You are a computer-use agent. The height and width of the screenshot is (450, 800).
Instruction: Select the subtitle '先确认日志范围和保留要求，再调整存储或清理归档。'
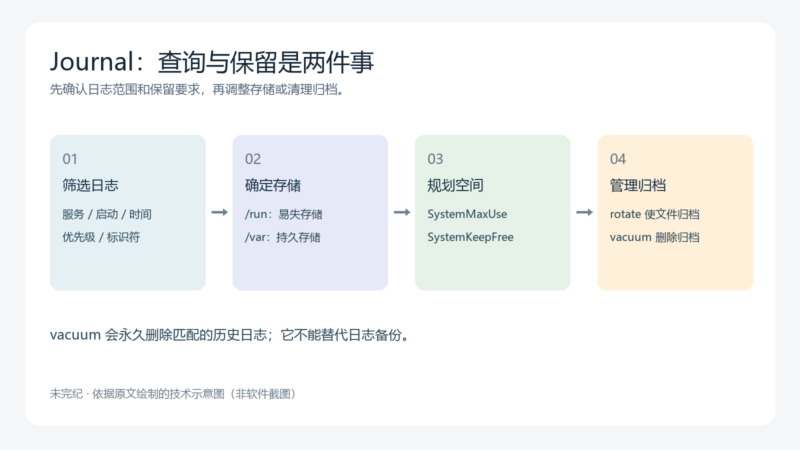tap(198, 90)
